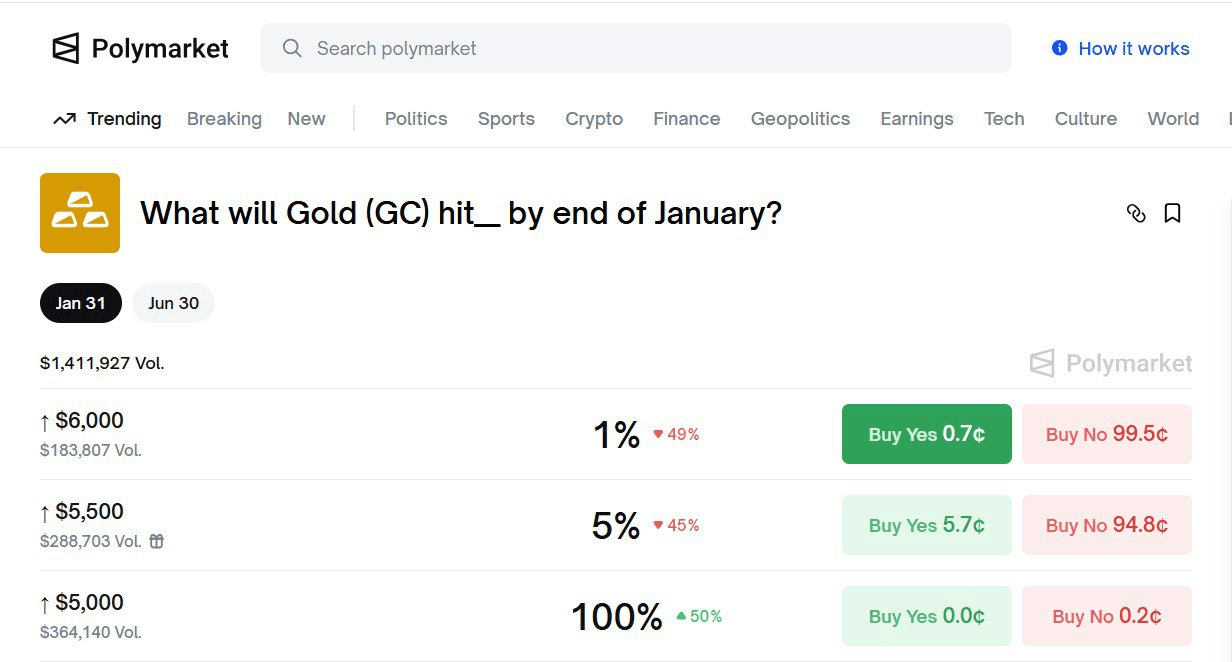Click Buy Yes 0.7¢ for $6,000
The image size is (1232, 662).
pyautogui.click(x=926, y=434)
